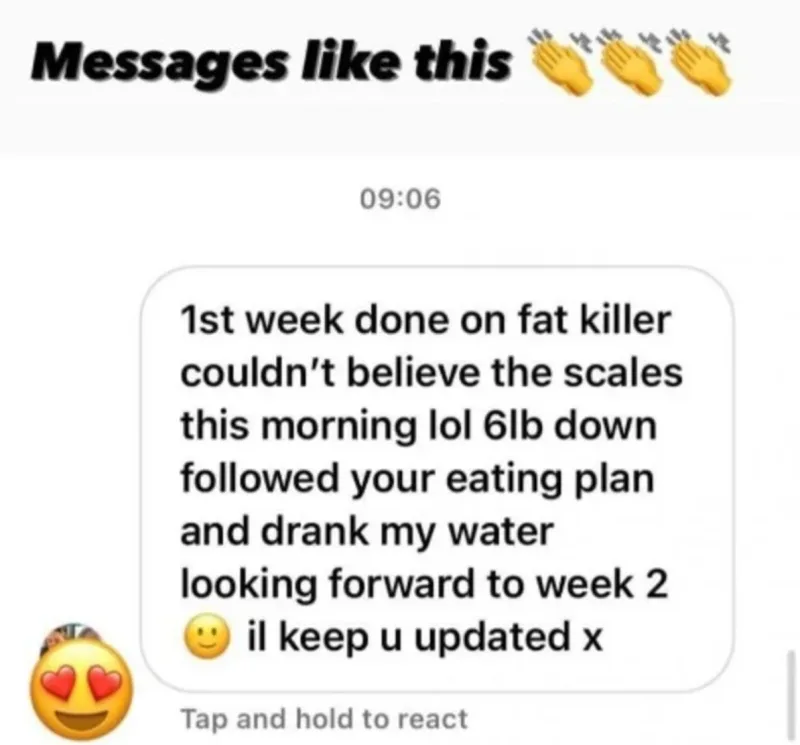Click the first clapping hands emoji

(560, 65)
